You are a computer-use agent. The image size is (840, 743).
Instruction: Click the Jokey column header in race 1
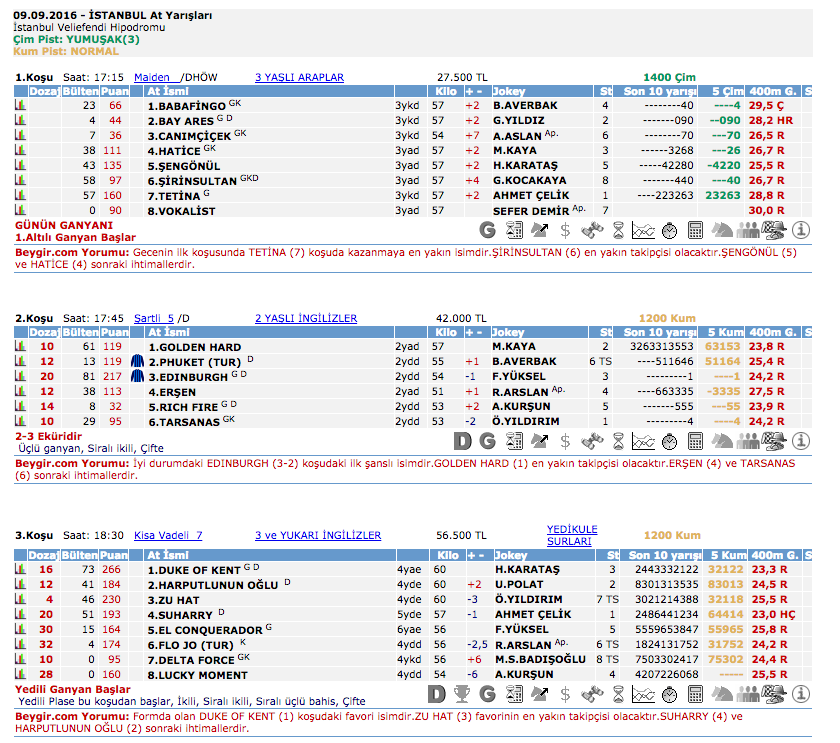click(x=508, y=91)
